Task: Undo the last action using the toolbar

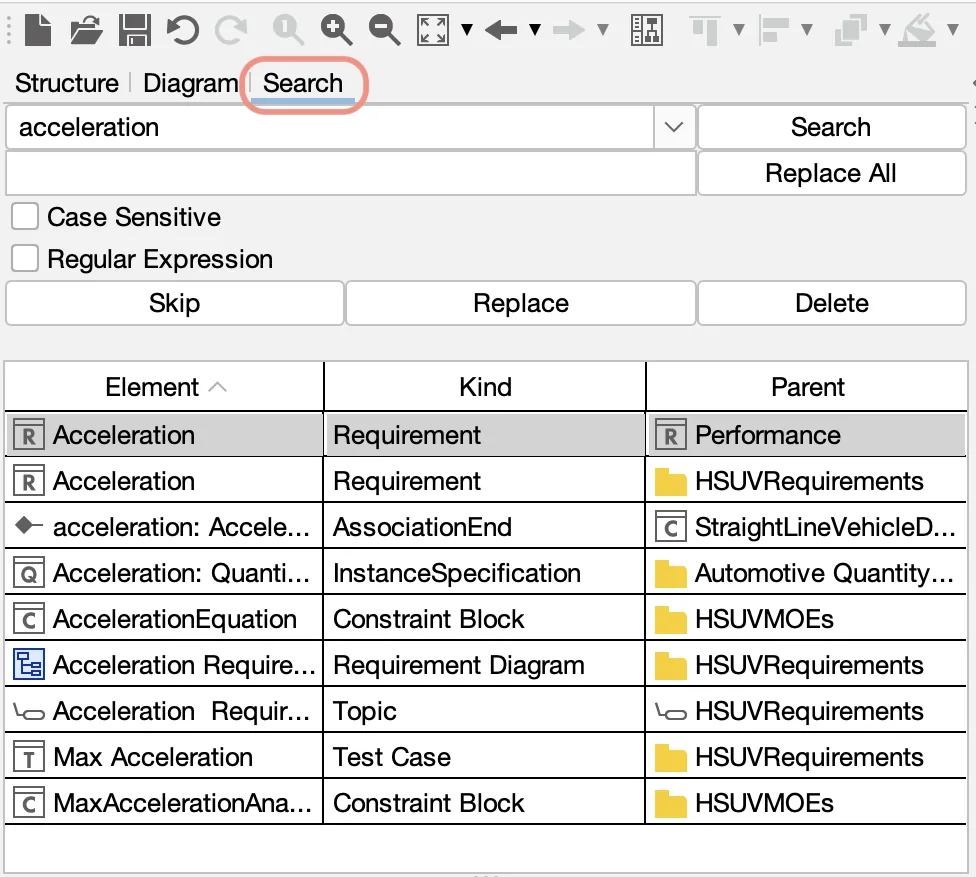Action: click(x=182, y=30)
